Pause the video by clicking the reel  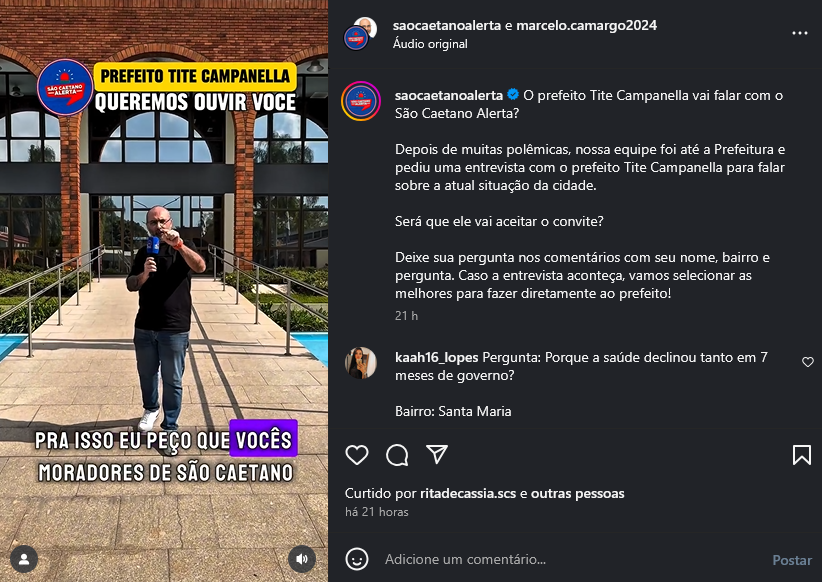164,291
